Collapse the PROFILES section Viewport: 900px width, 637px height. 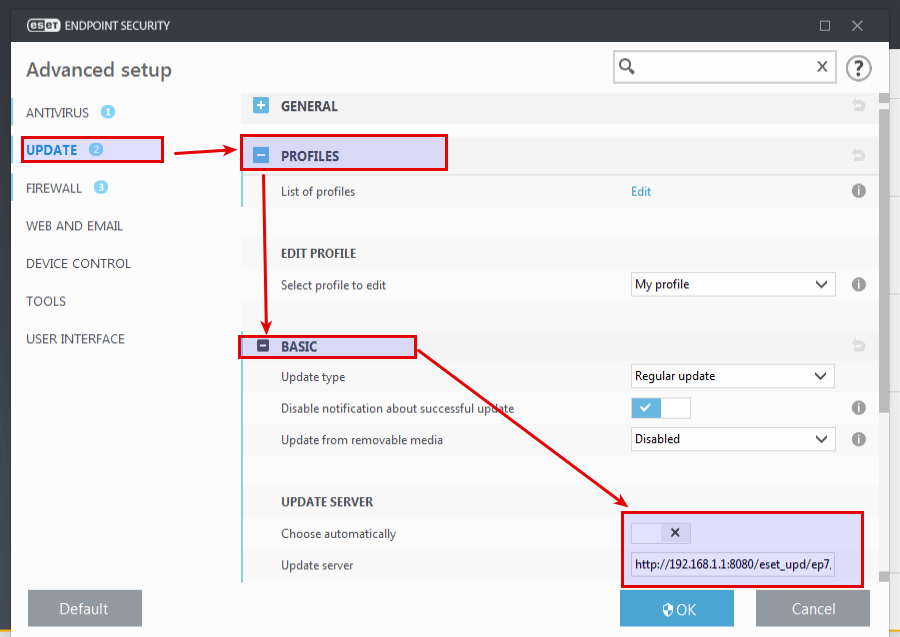(x=261, y=155)
